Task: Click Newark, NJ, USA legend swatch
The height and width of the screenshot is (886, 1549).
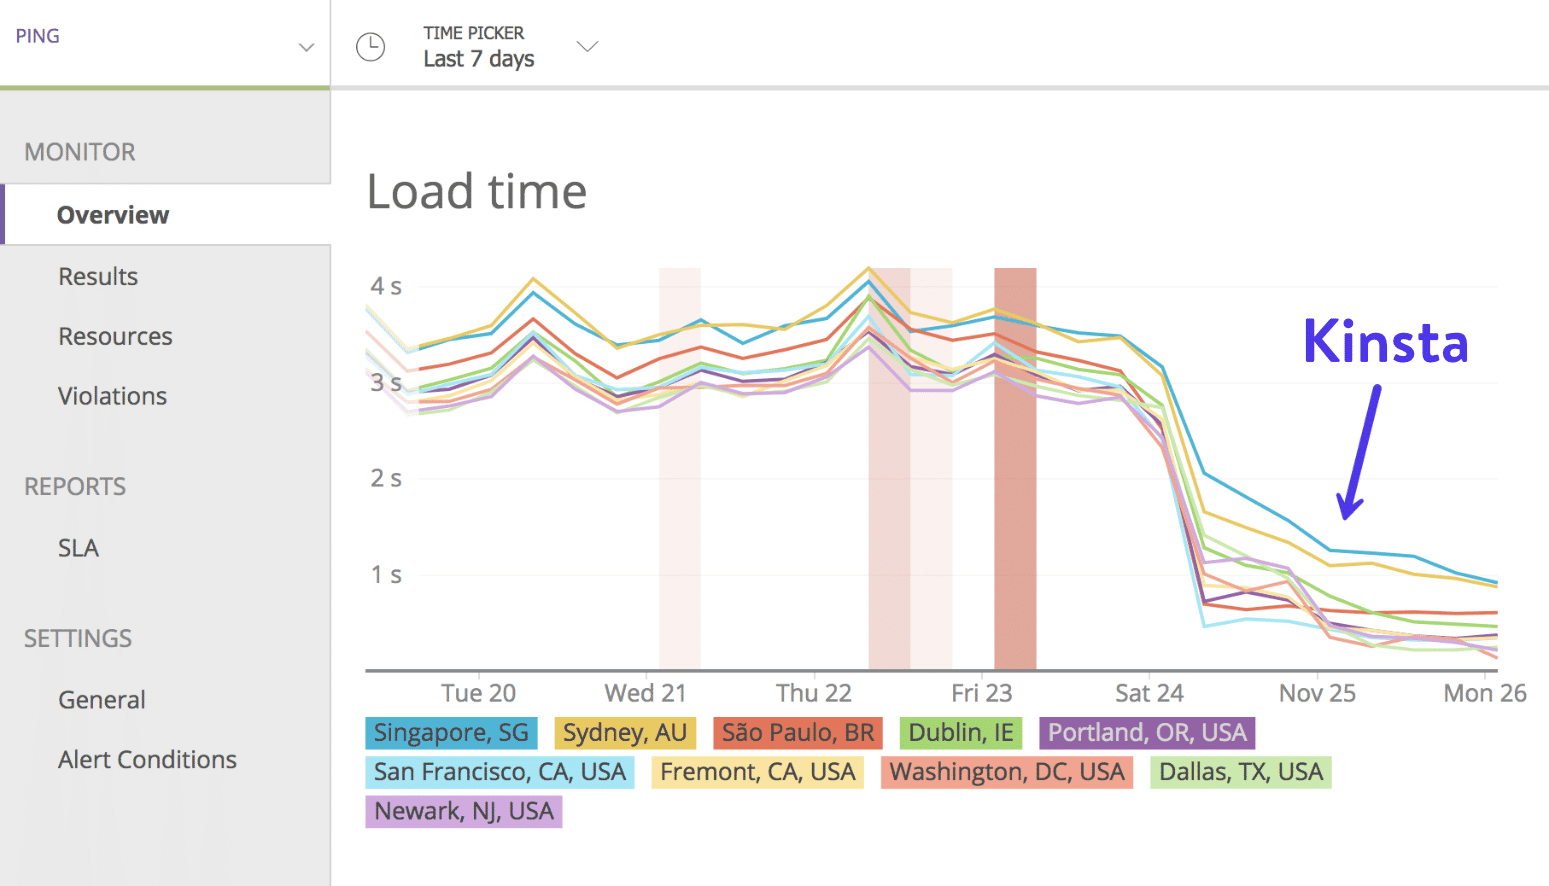Action: coord(464,811)
